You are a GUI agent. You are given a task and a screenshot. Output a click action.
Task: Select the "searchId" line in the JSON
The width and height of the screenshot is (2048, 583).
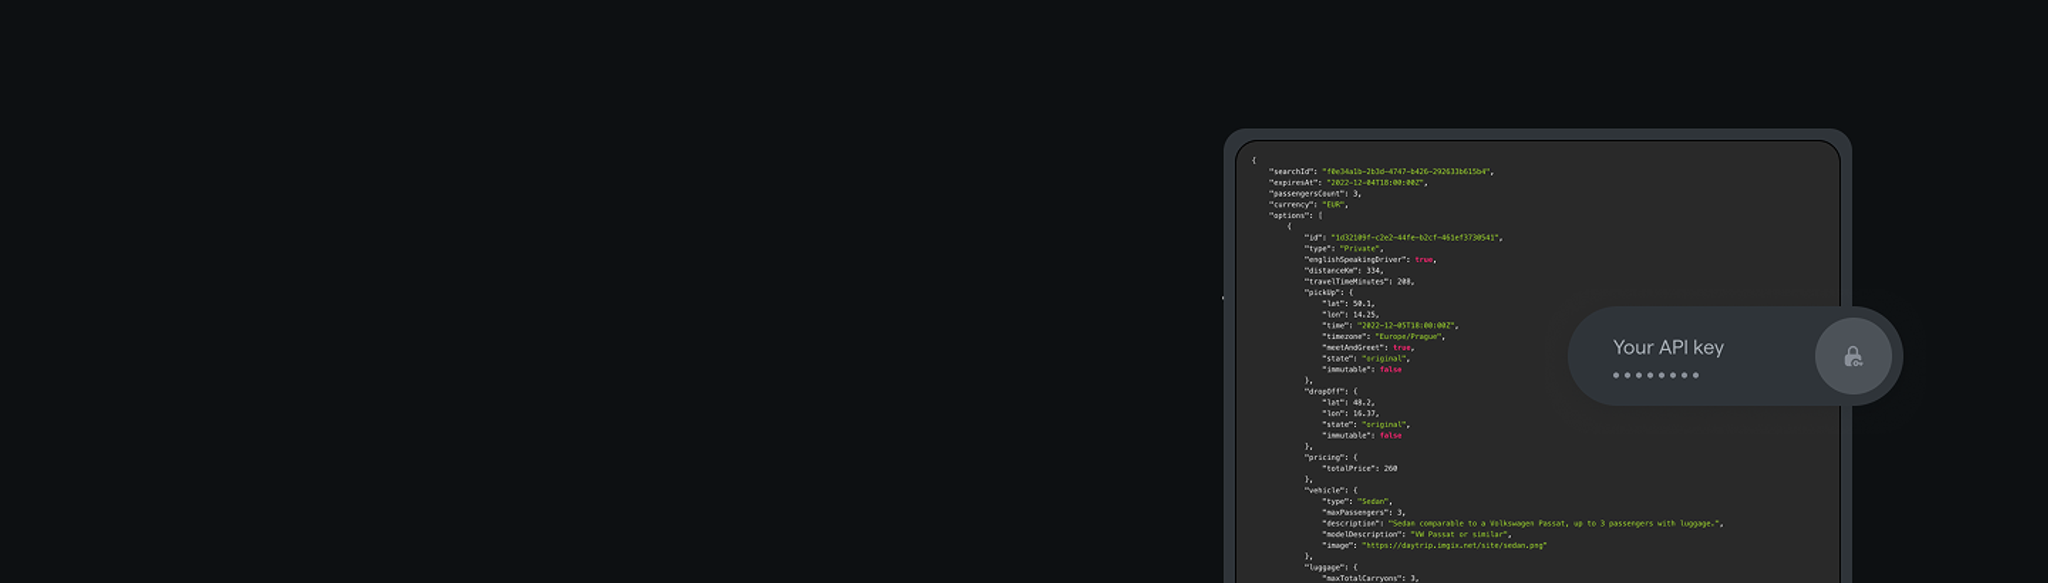1381,171
